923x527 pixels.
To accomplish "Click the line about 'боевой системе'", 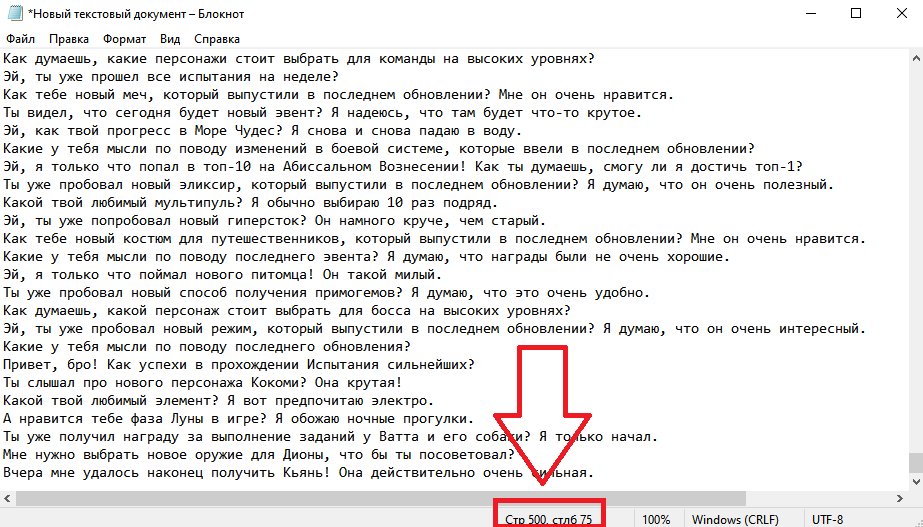I will 379,148.
